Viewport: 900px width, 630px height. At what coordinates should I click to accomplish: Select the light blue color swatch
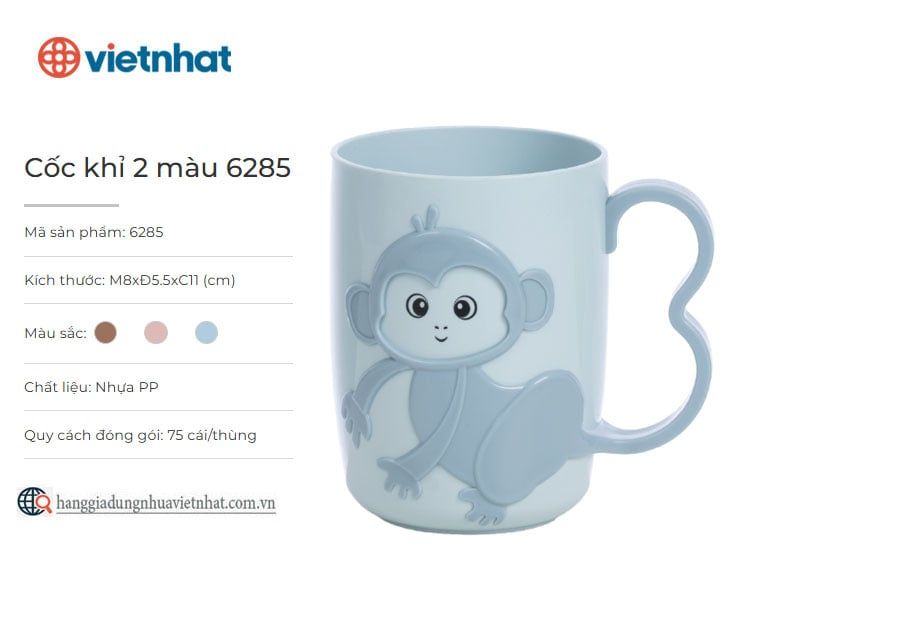tap(207, 332)
